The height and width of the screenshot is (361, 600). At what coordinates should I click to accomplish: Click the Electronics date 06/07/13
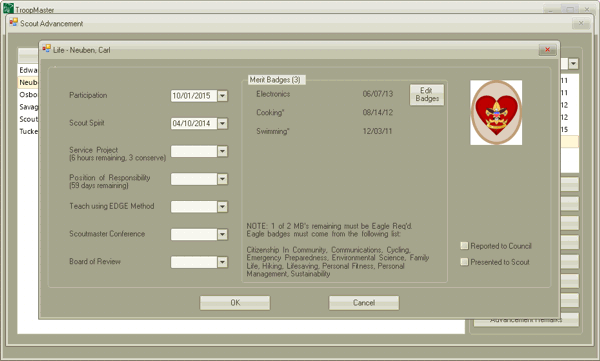coord(378,94)
